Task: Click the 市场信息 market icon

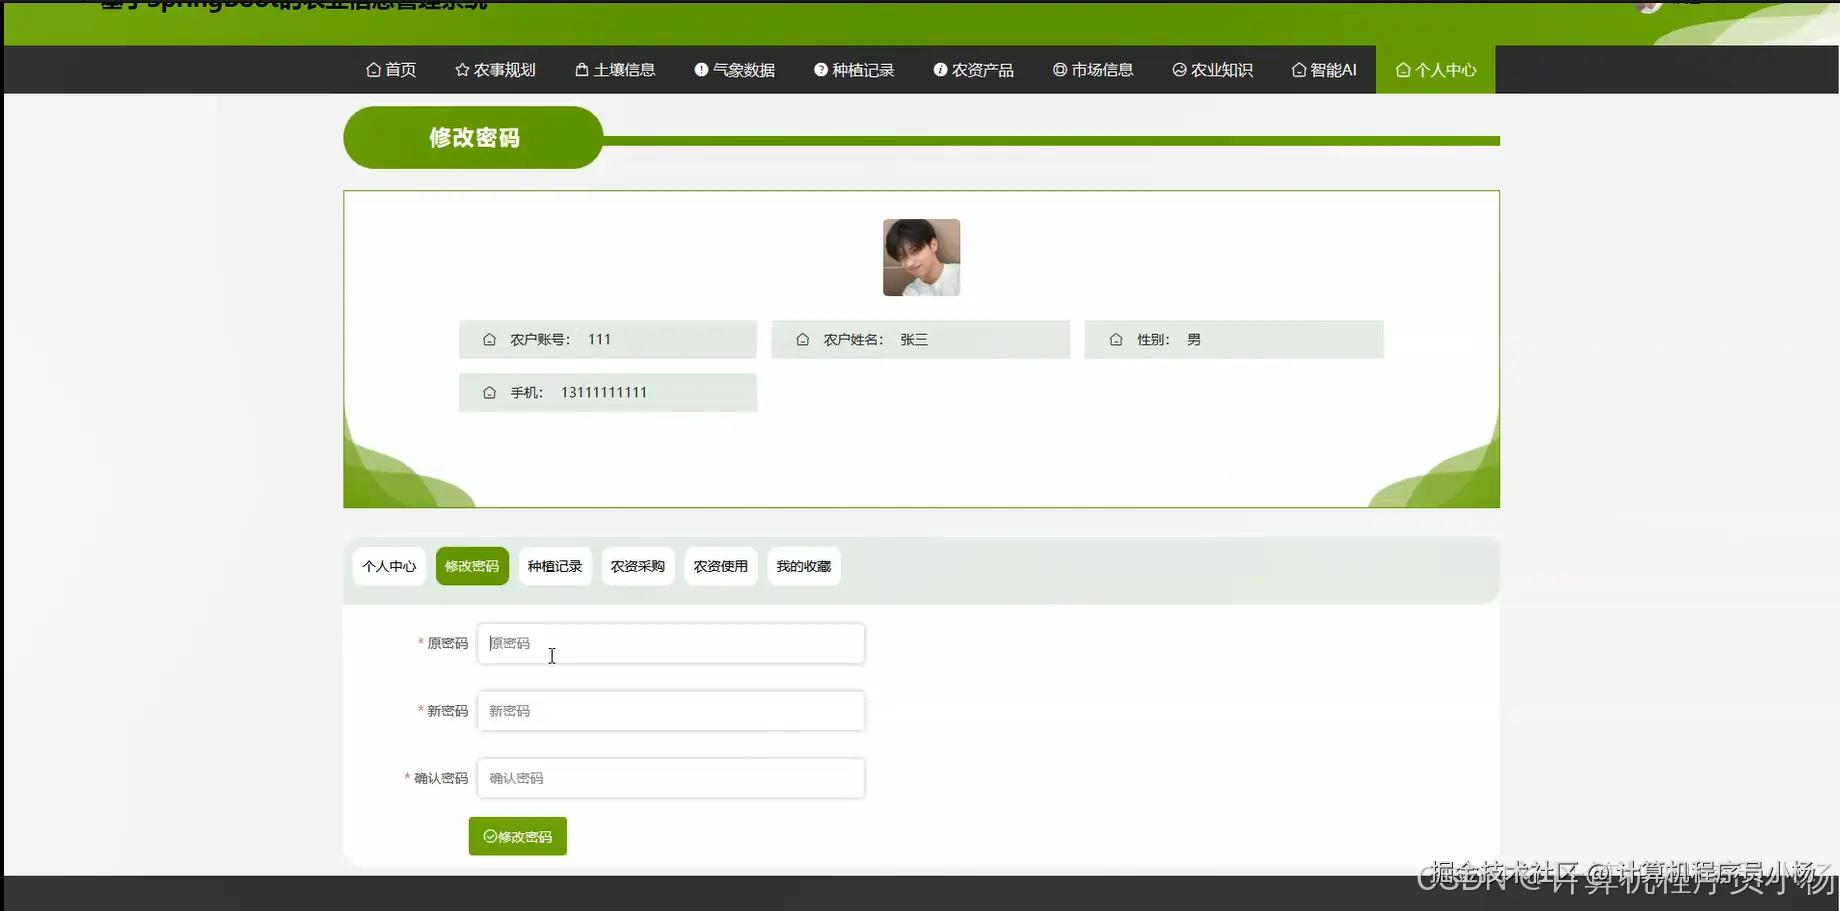Action: [1059, 69]
